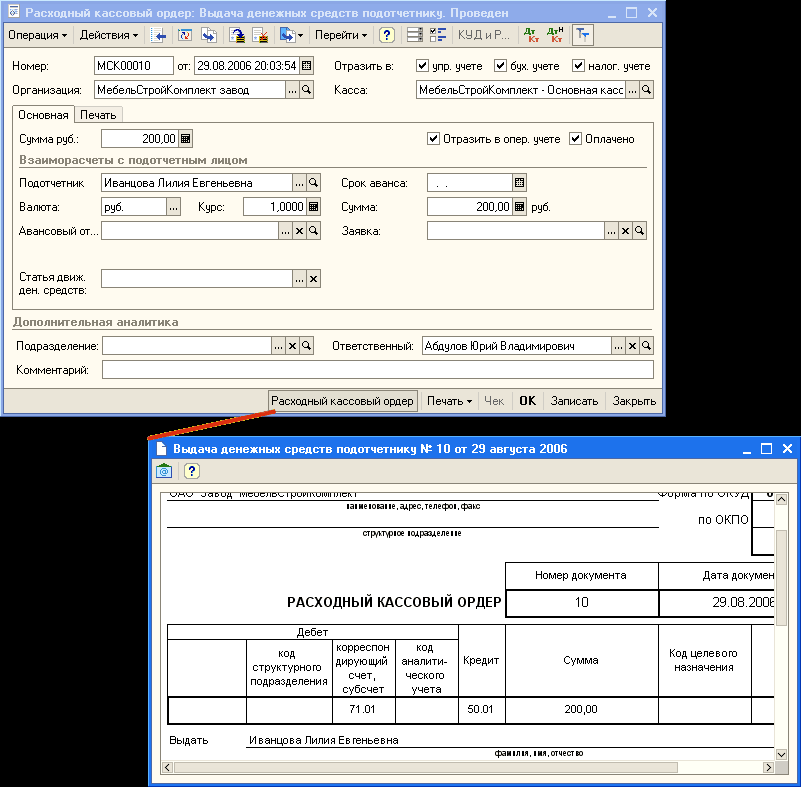Click Ответственный ellipsis select button

coord(618,346)
